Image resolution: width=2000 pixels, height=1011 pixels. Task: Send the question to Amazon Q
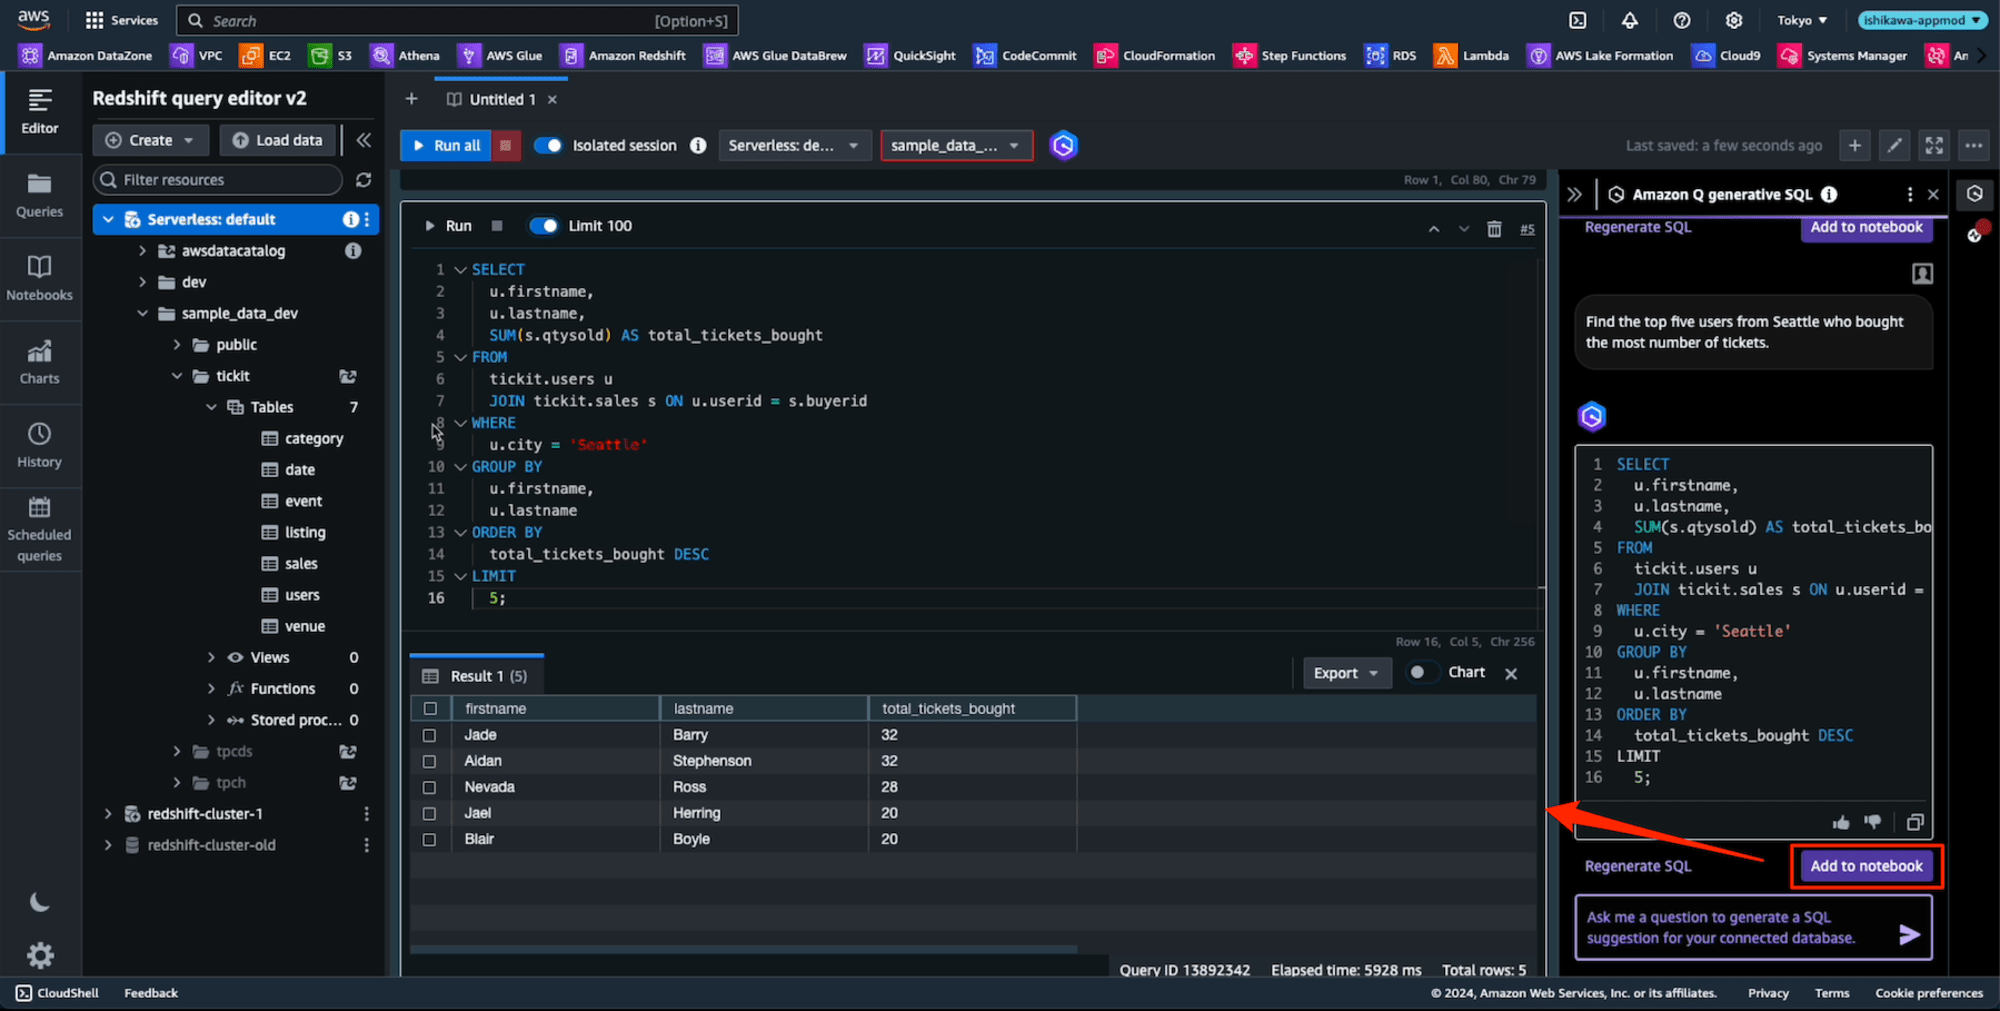click(1909, 934)
